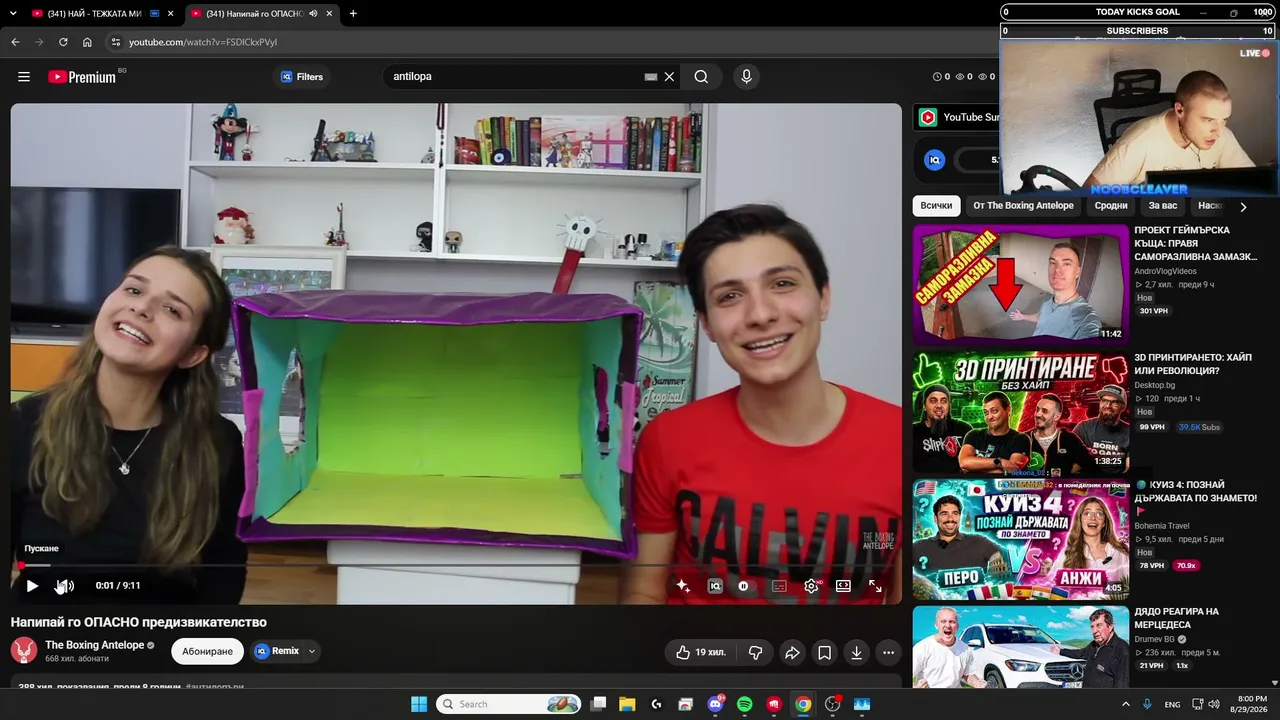Open Spotify from taskbar
This screenshot has height=720, width=1280.
[744, 704]
